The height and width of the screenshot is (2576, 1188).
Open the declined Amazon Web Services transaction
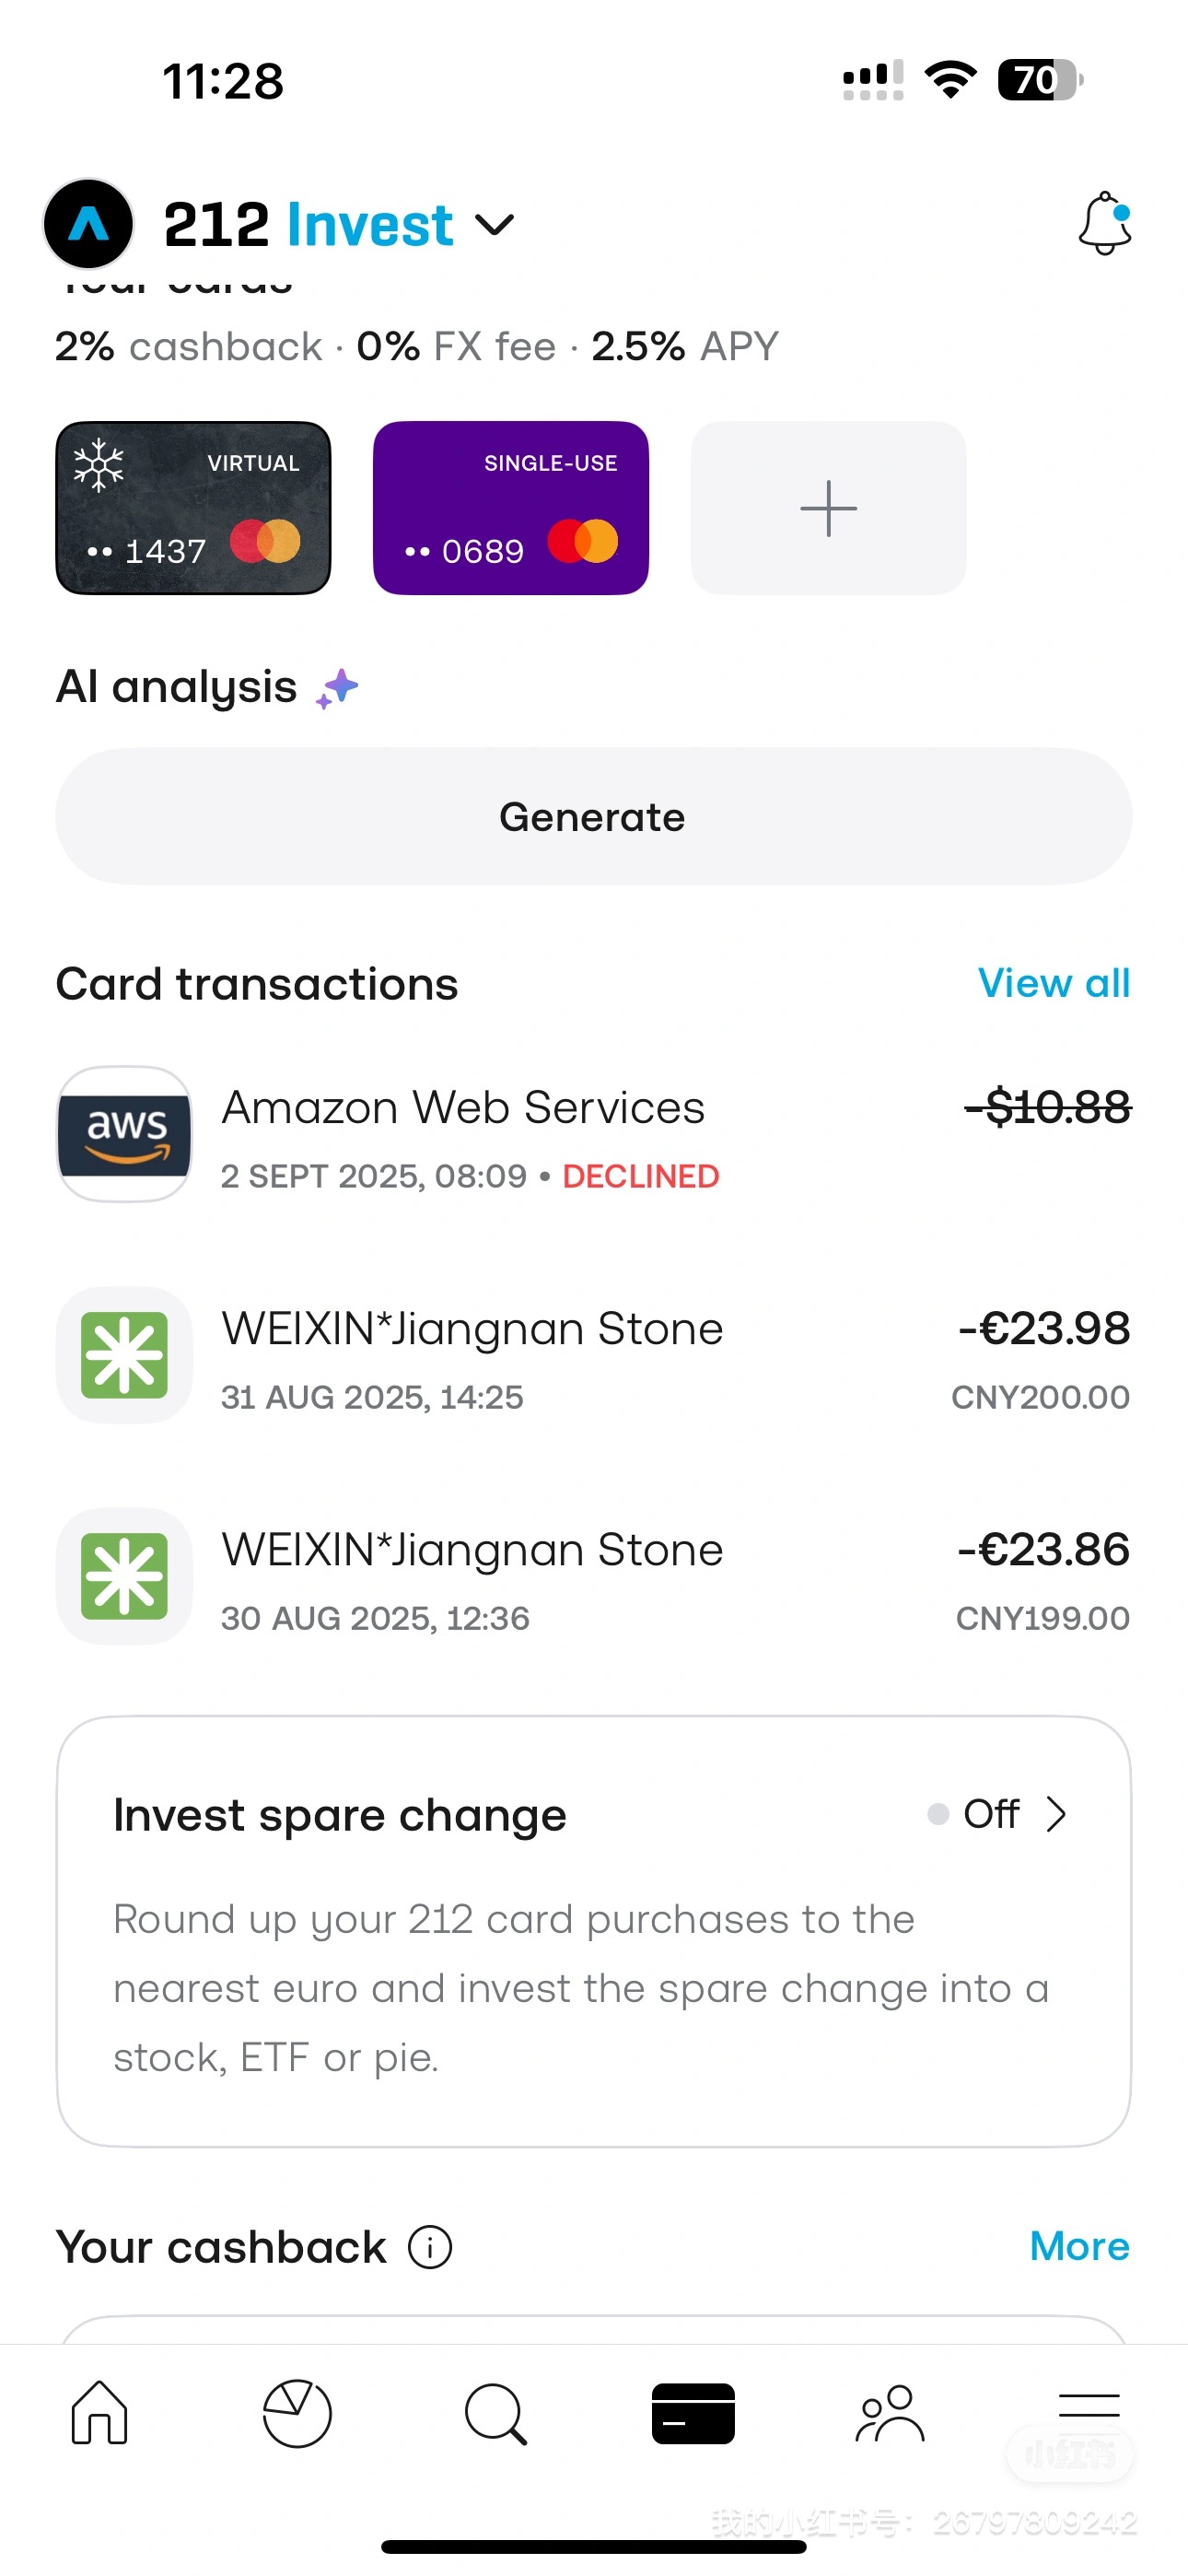click(x=594, y=1134)
